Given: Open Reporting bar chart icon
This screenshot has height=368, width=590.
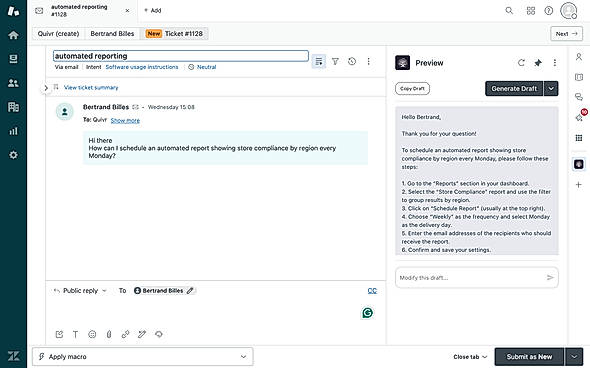Looking at the screenshot, I should (13, 131).
